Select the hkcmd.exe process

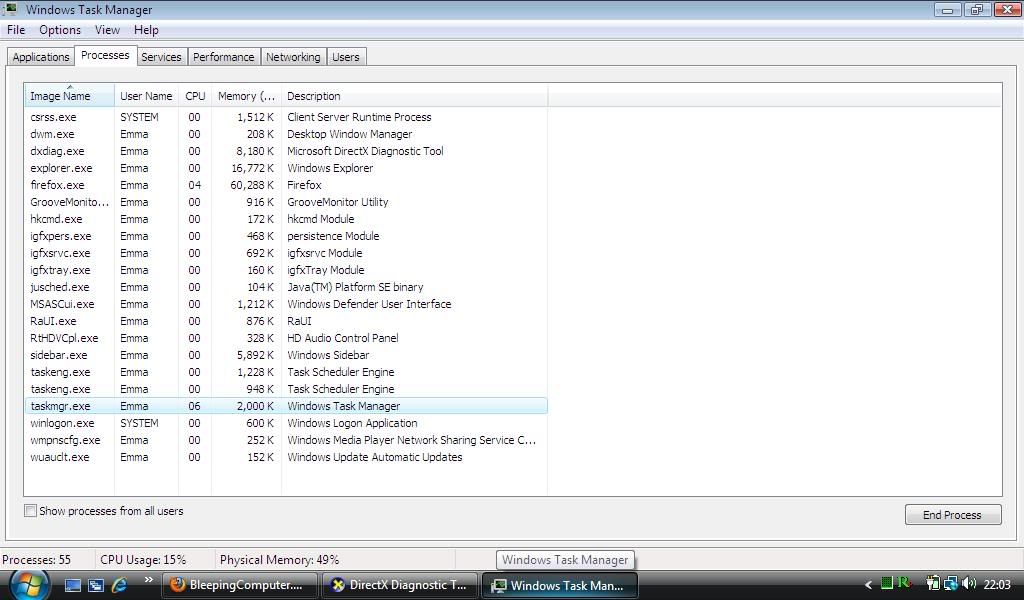point(286,219)
